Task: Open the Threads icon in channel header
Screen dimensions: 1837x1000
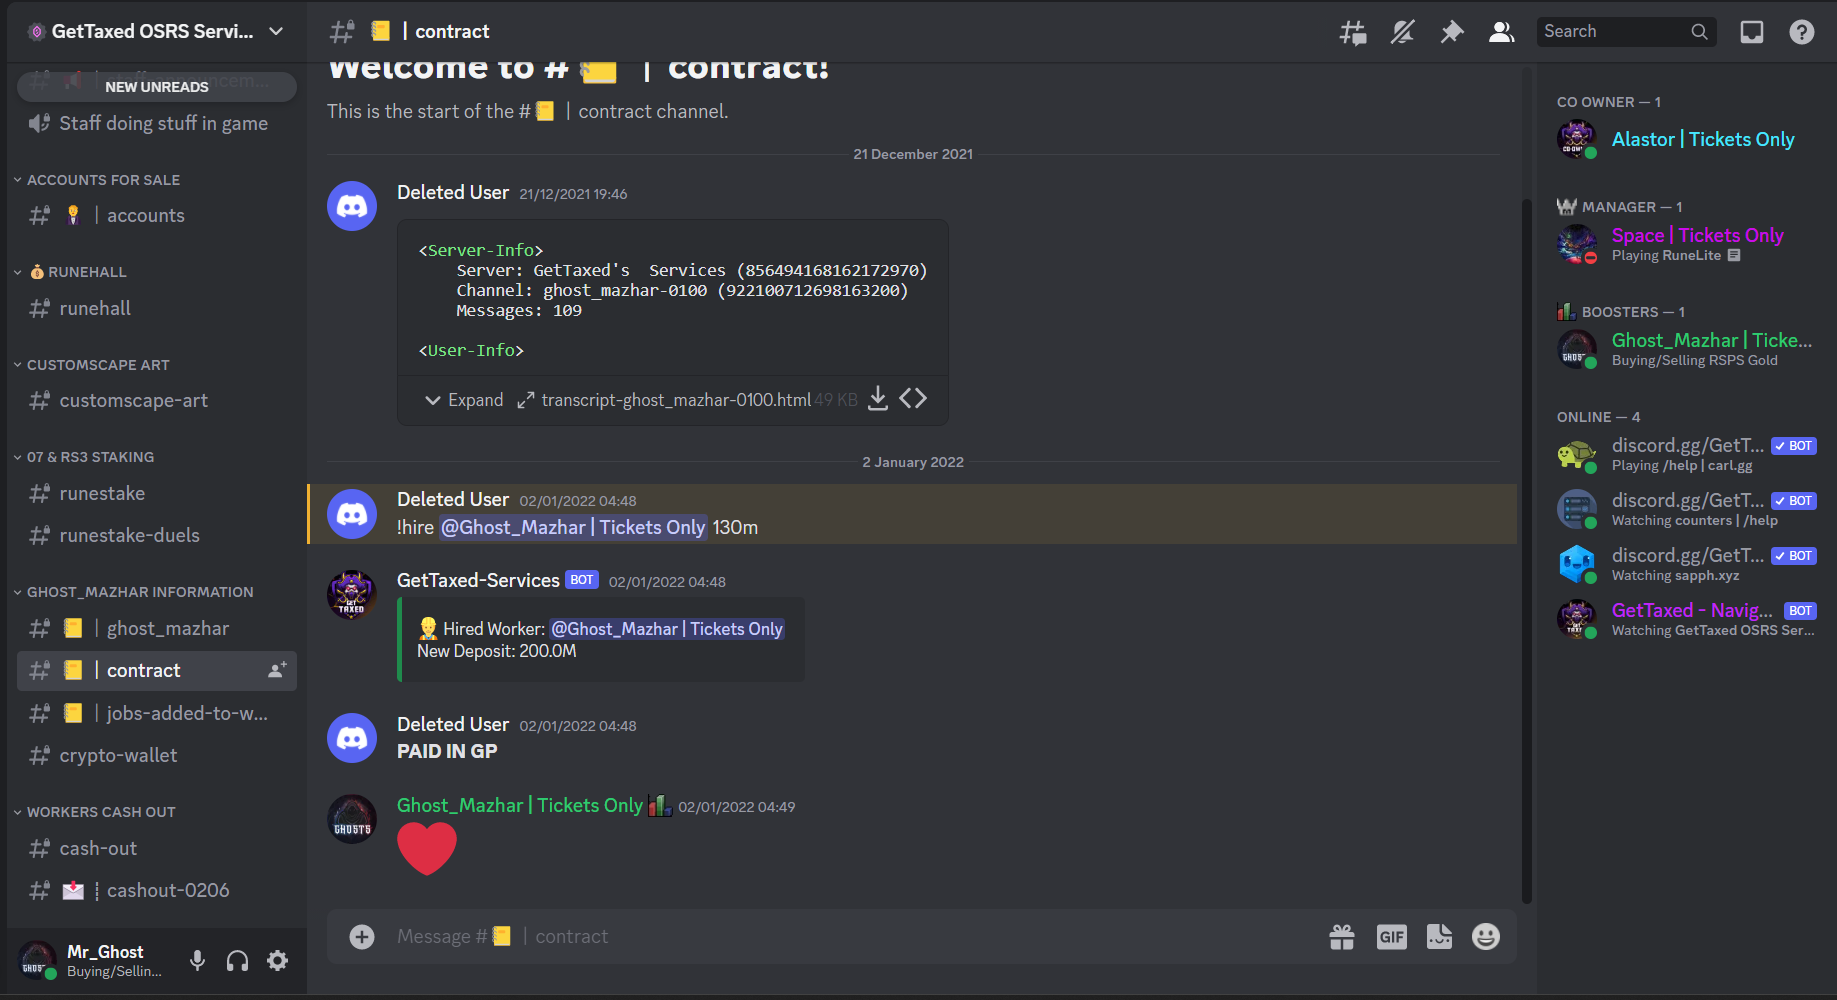Action: pyautogui.click(x=1353, y=32)
